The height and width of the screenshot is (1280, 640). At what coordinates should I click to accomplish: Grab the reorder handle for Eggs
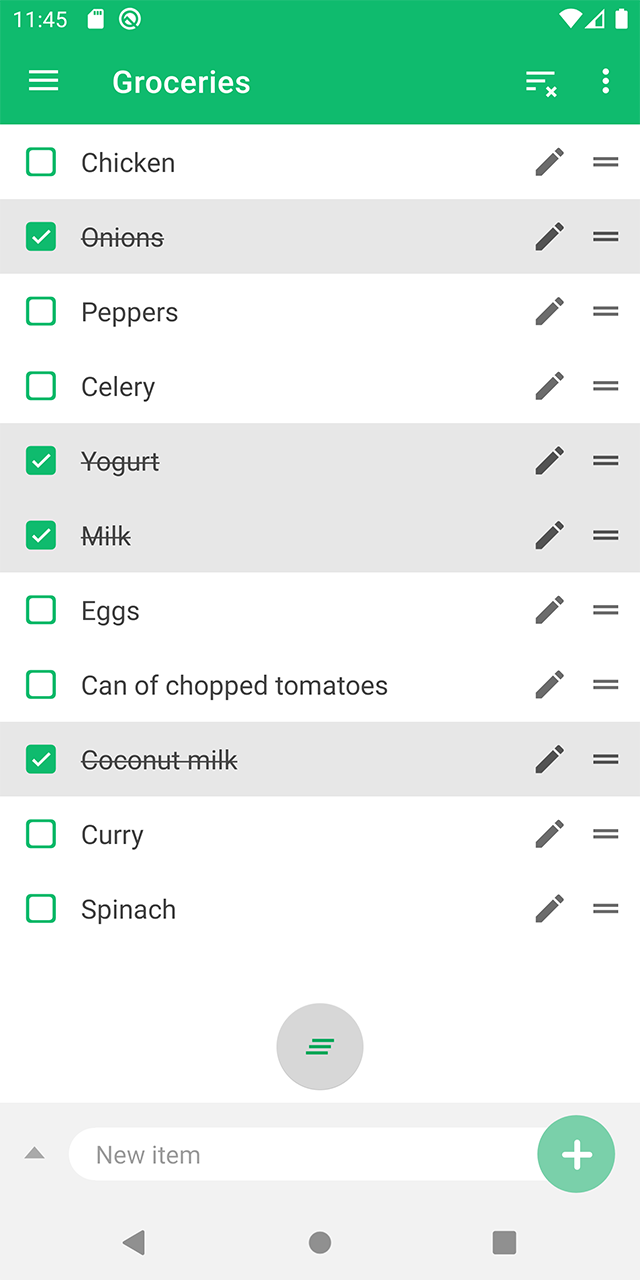pyautogui.click(x=605, y=610)
